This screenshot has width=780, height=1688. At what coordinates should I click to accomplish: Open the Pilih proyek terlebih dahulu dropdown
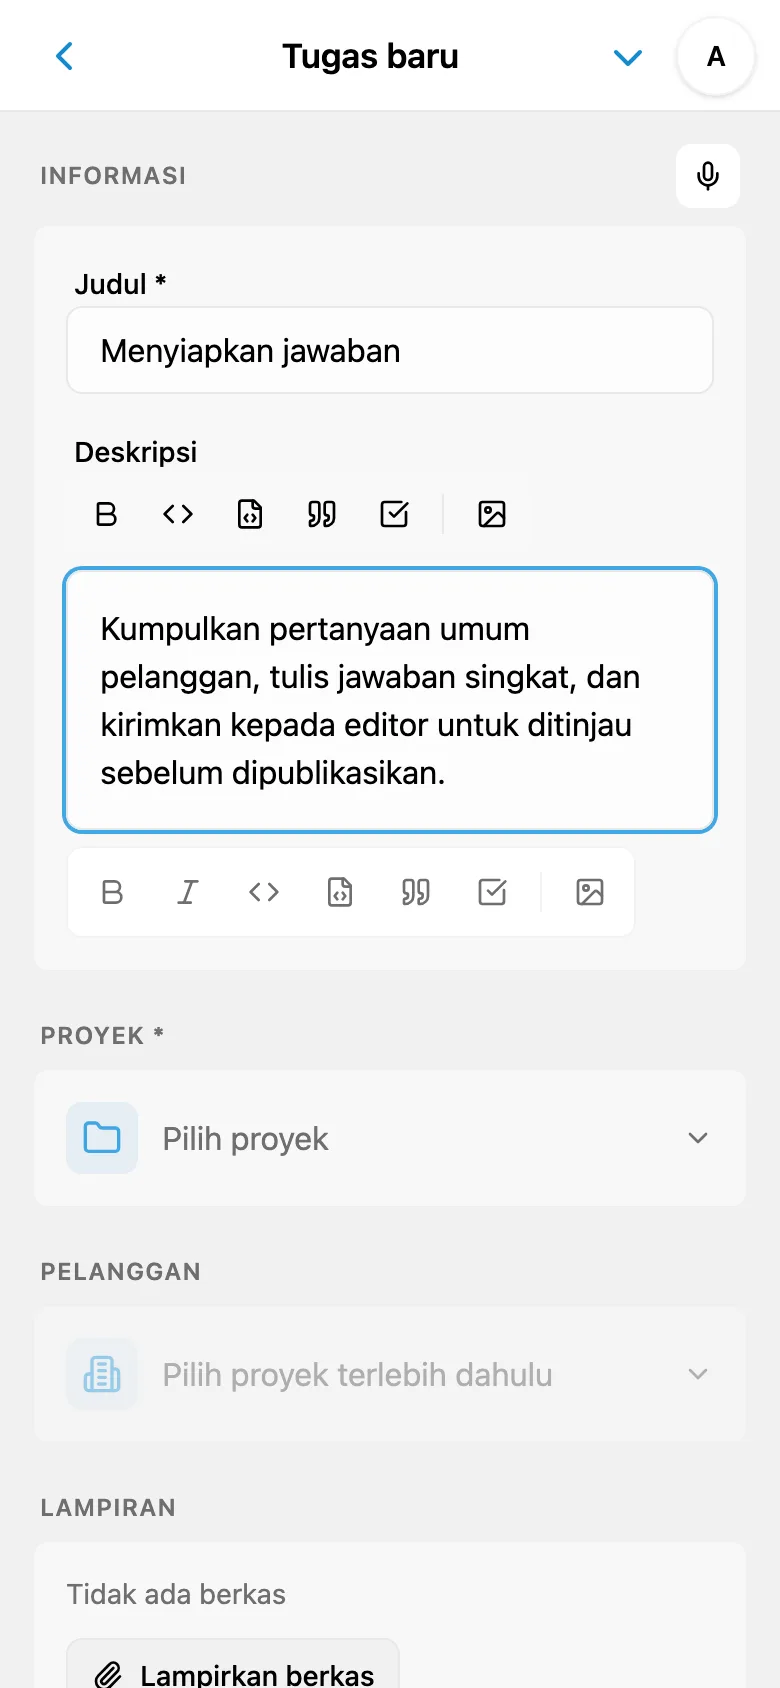[x=390, y=1374]
